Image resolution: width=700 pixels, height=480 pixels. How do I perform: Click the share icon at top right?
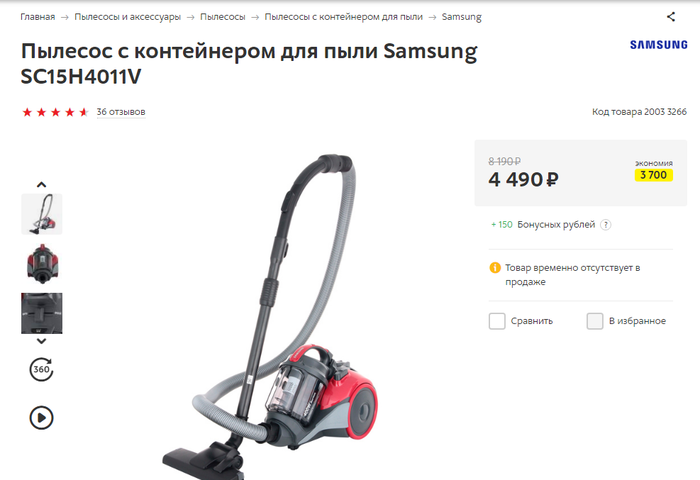pos(671,17)
